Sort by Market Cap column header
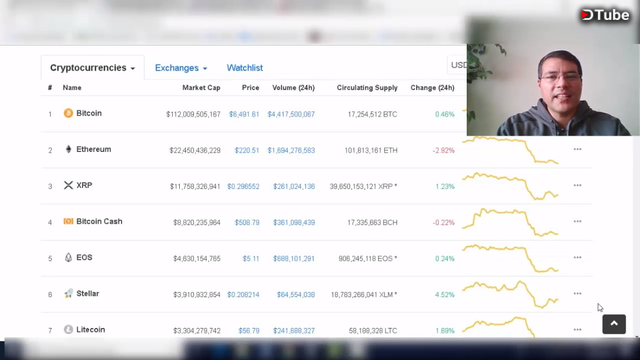This screenshot has height=360, width=640. coord(201,88)
